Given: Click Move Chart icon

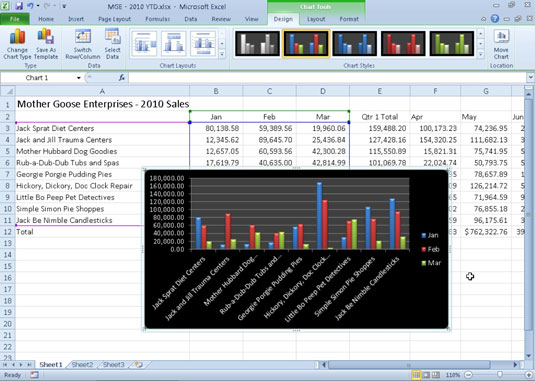Looking at the screenshot, I should (501, 44).
